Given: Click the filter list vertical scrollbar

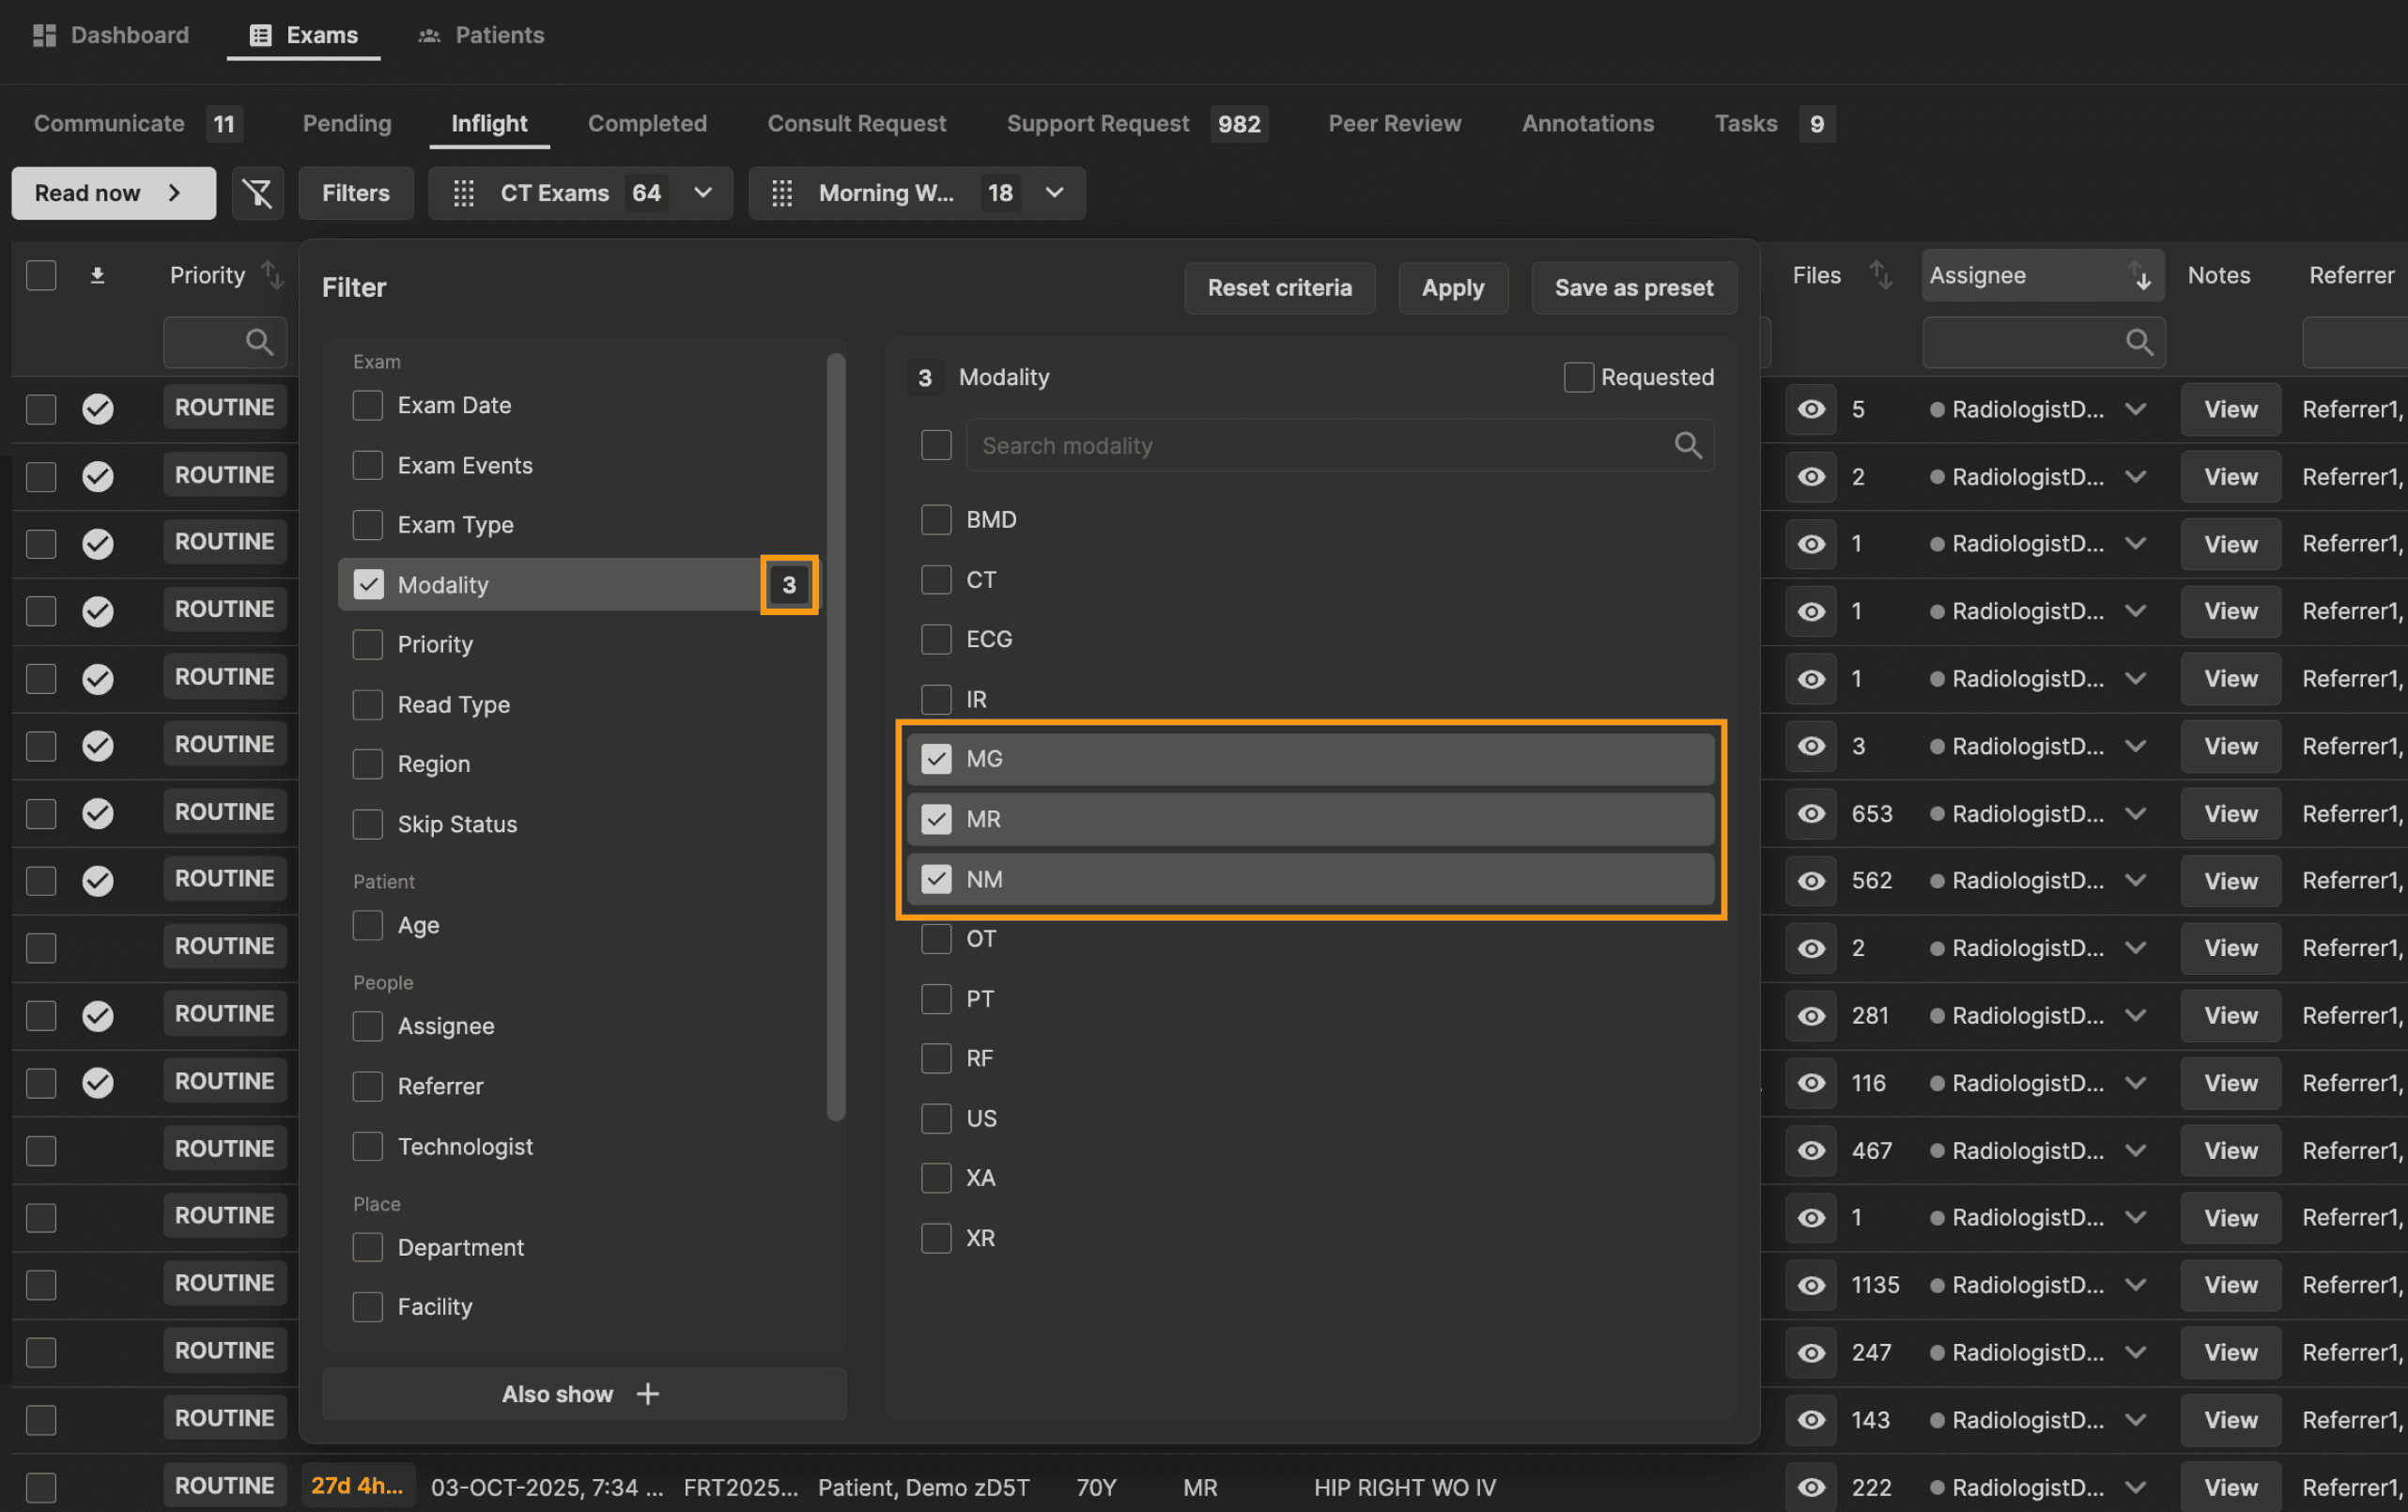Looking at the screenshot, I should pos(836,737).
